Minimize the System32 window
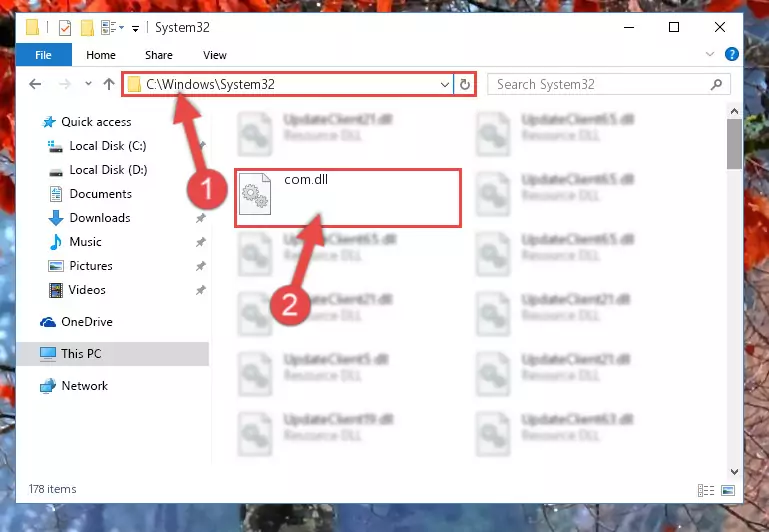 click(629, 27)
